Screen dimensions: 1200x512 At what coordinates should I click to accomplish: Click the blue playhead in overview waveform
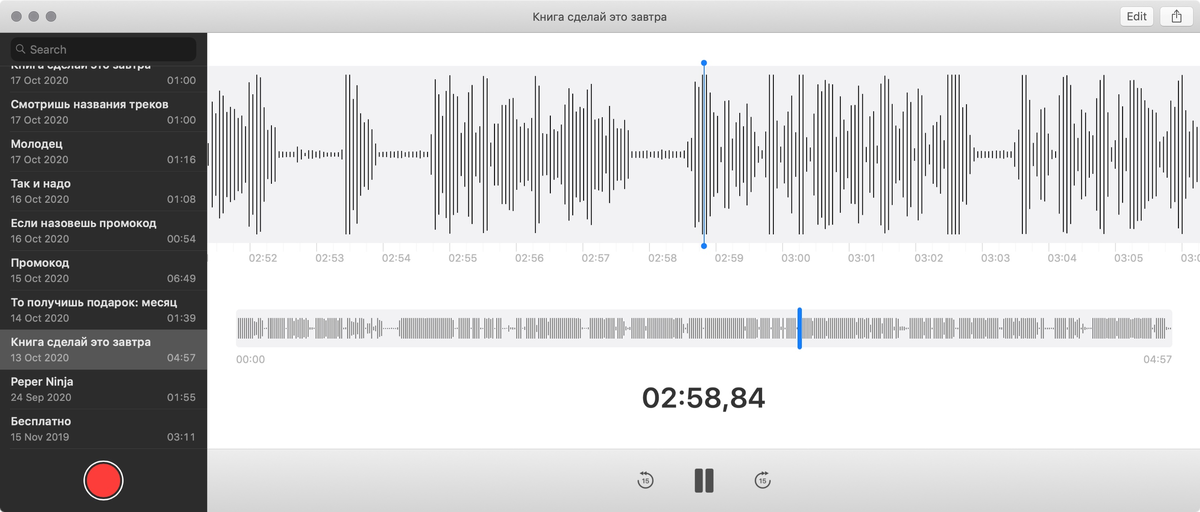pos(800,328)
